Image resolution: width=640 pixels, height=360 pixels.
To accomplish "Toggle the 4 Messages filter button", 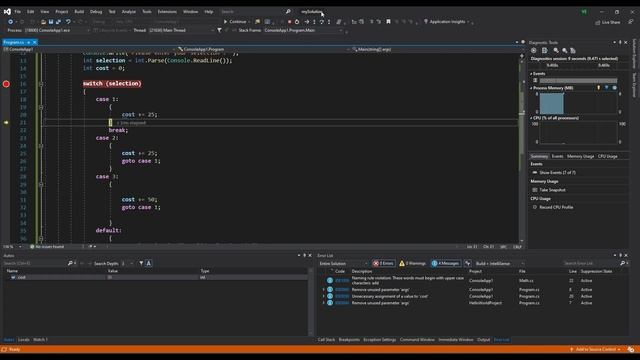I will (x=445, y=263).
